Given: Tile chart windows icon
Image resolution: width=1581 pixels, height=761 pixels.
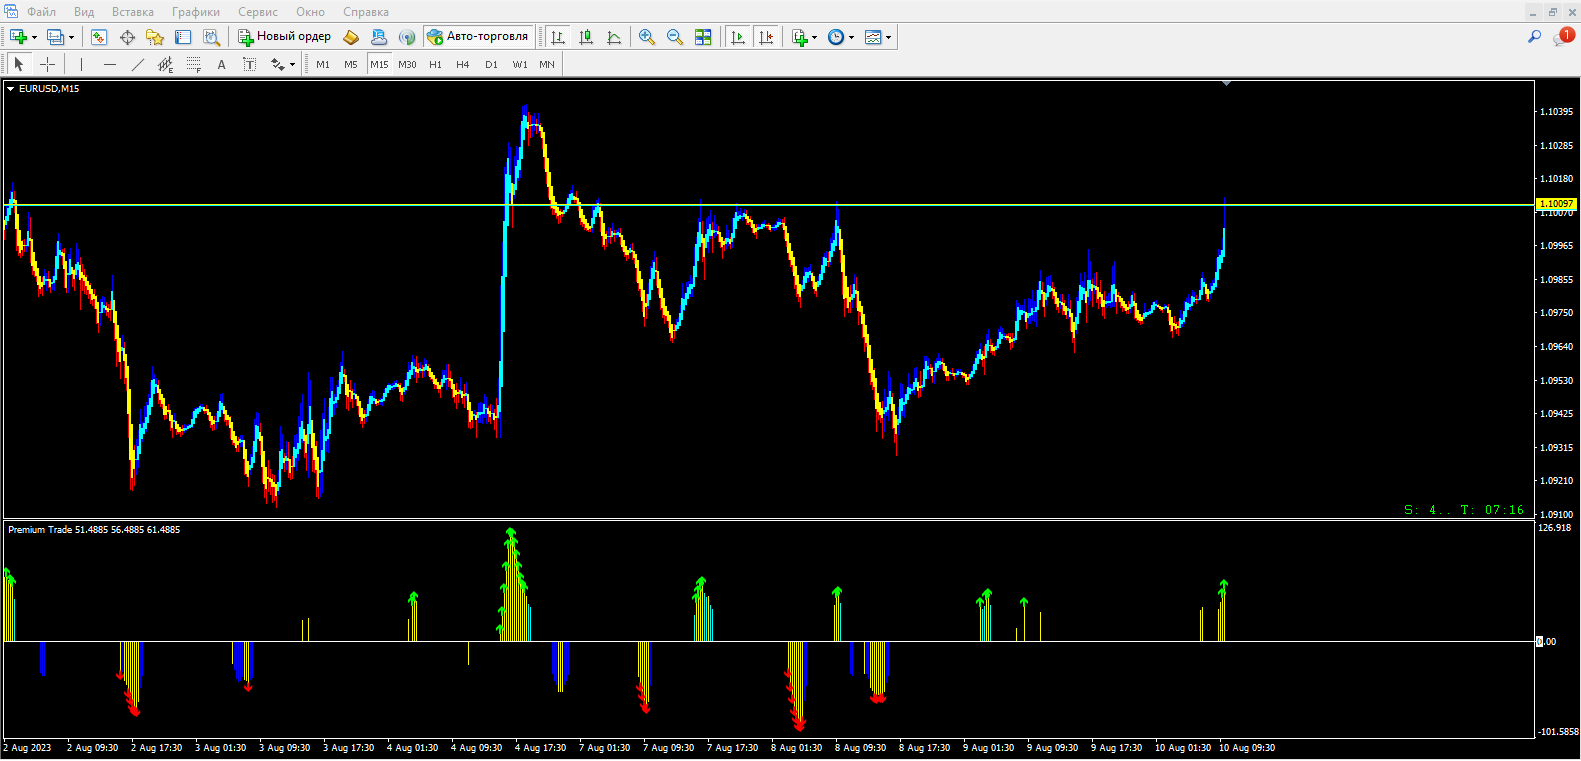Looking at the screenshot, I should tap(703, 37).
